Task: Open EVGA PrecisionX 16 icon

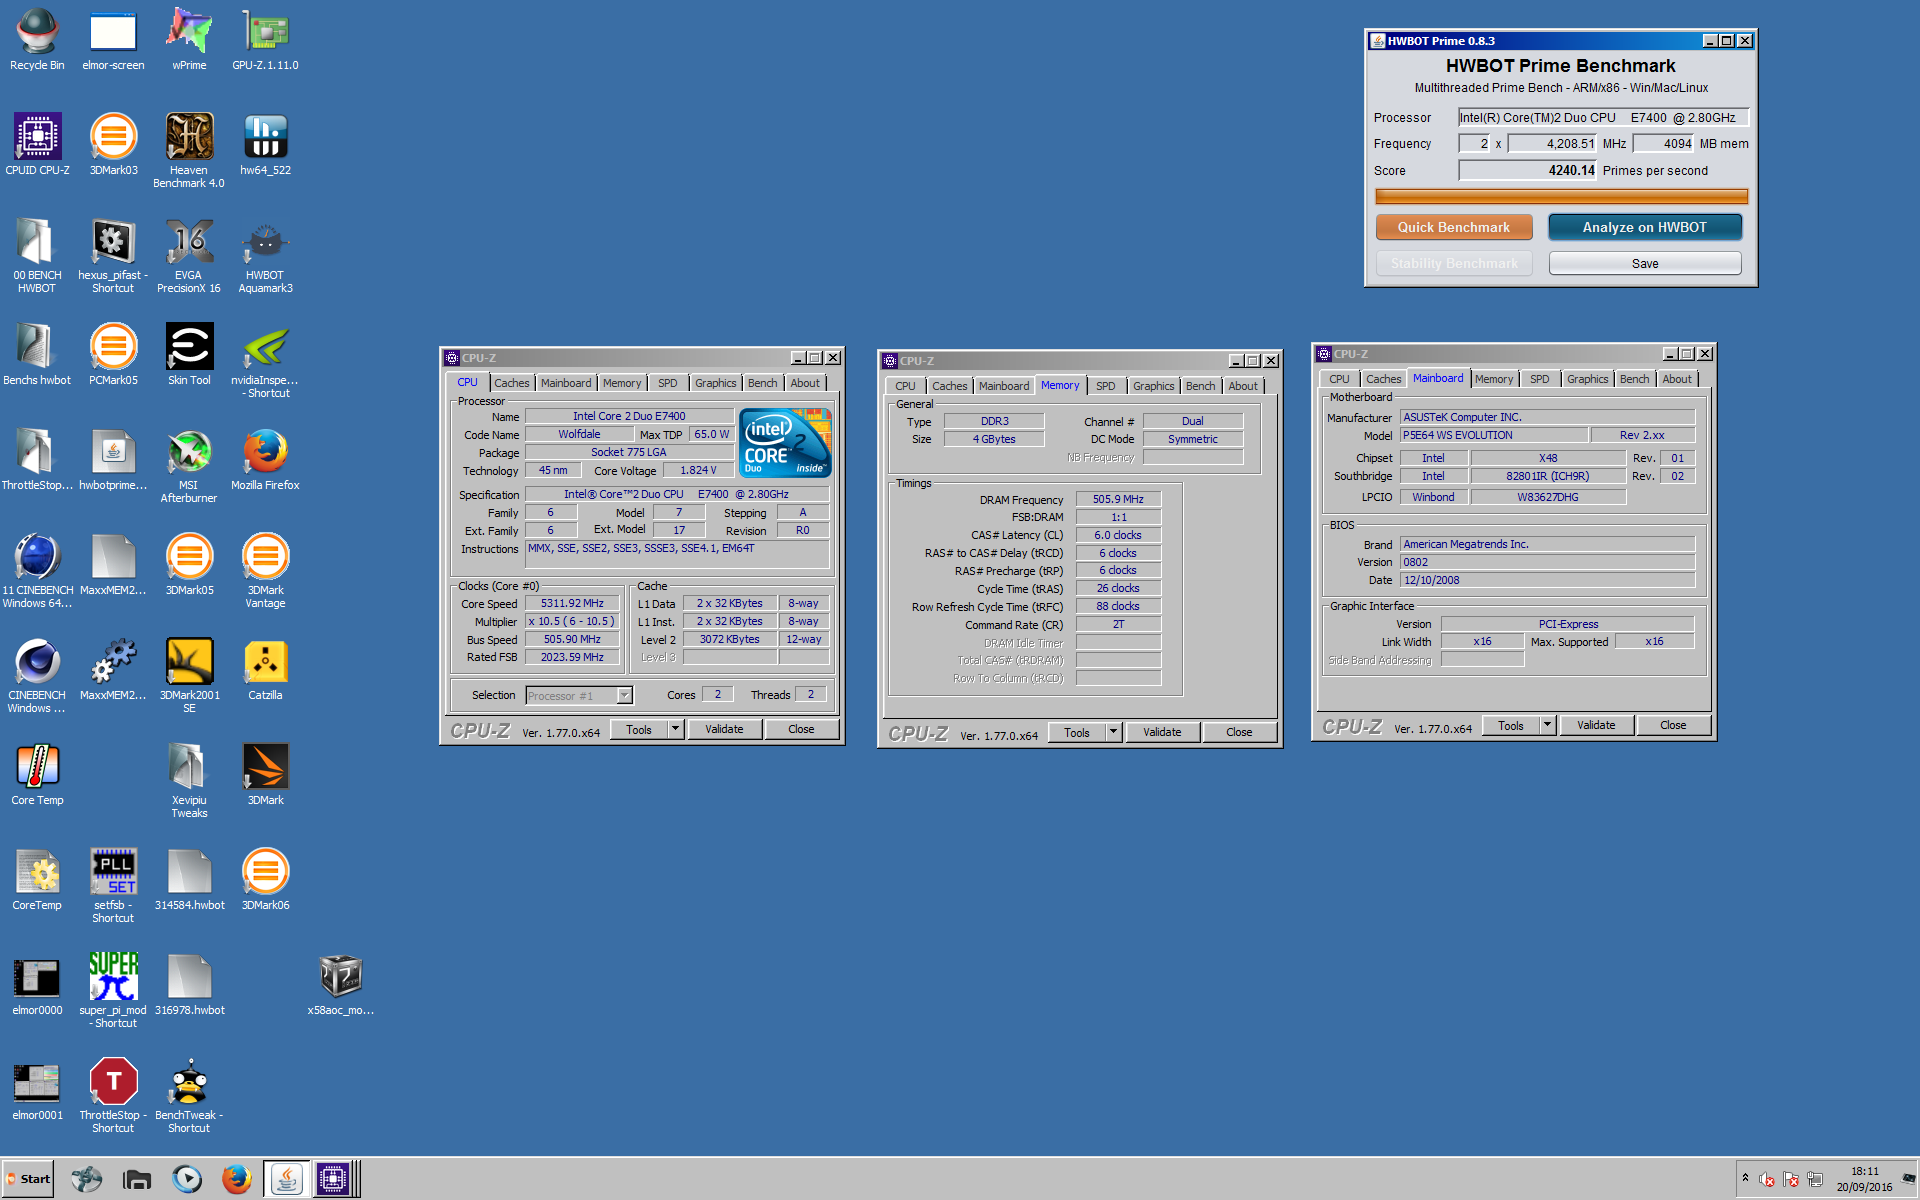Action: tap(189, 256)
